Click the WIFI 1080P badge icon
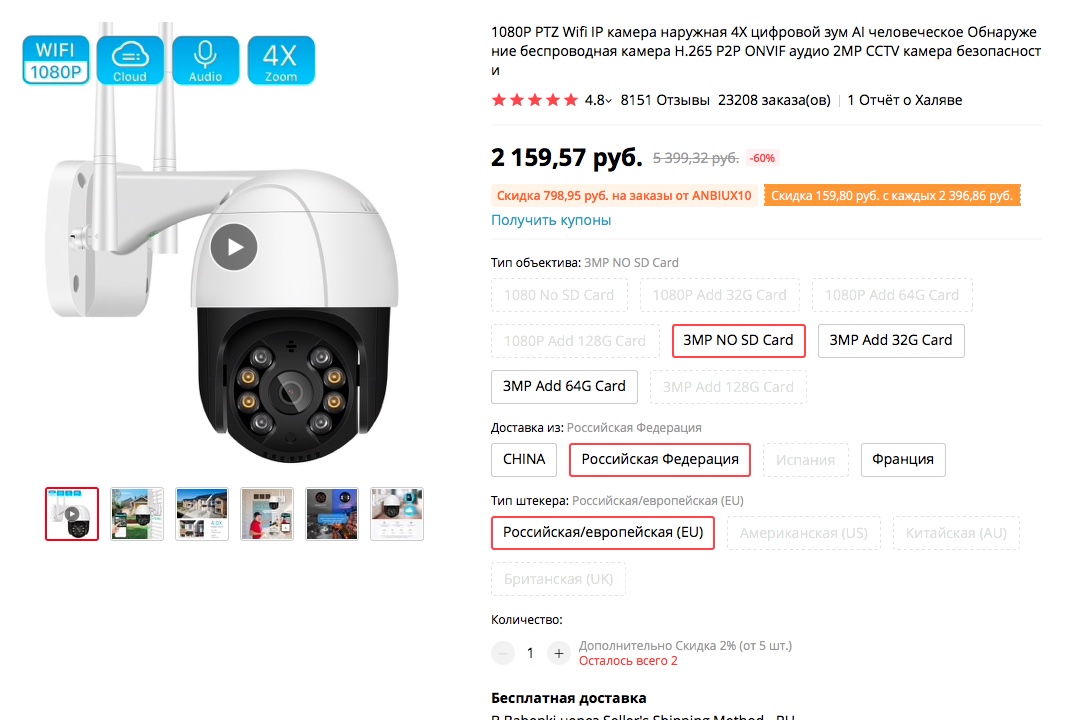The image size is (1068, 720). [x=56, y=60]
